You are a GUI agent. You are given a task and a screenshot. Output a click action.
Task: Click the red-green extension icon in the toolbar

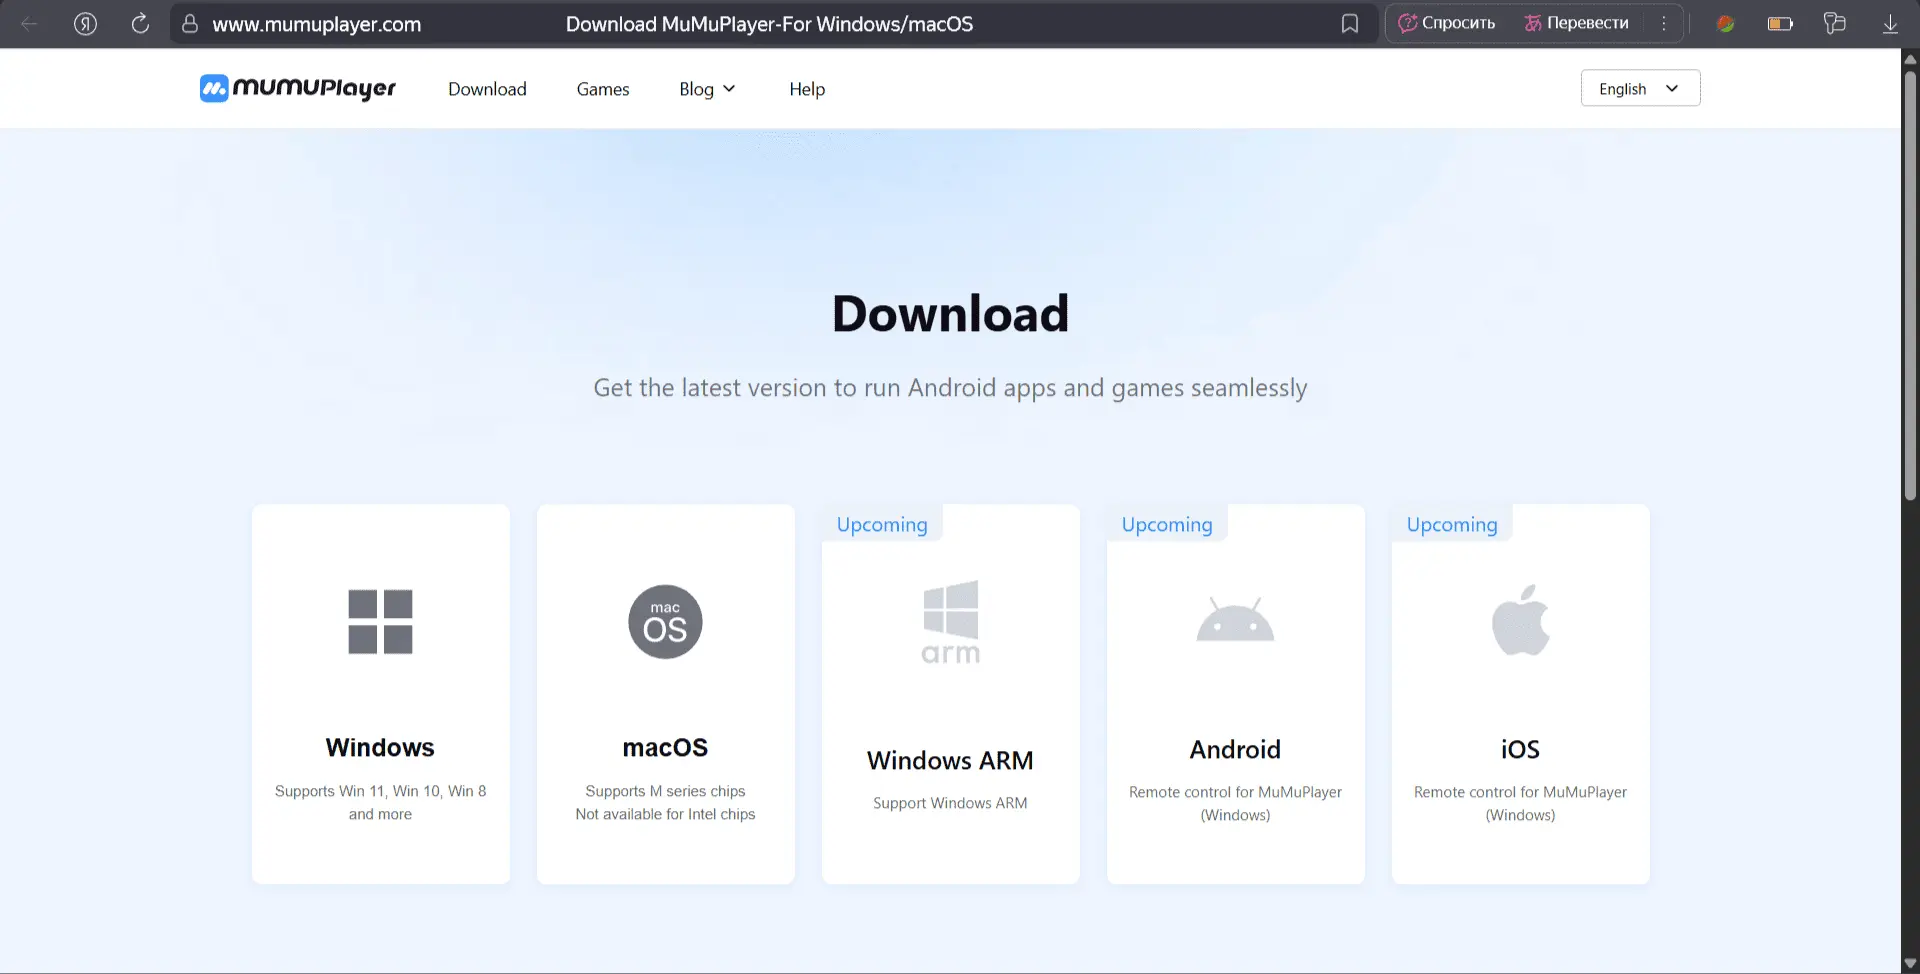(x=1725, y=24)
